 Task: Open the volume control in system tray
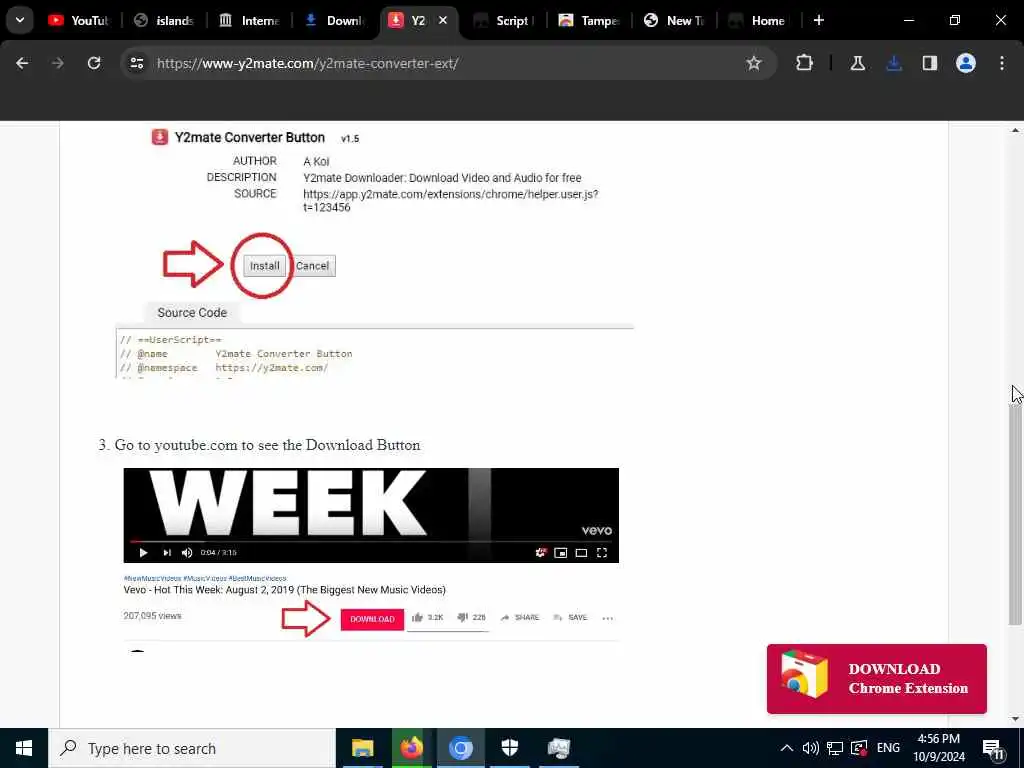[810, 748]
